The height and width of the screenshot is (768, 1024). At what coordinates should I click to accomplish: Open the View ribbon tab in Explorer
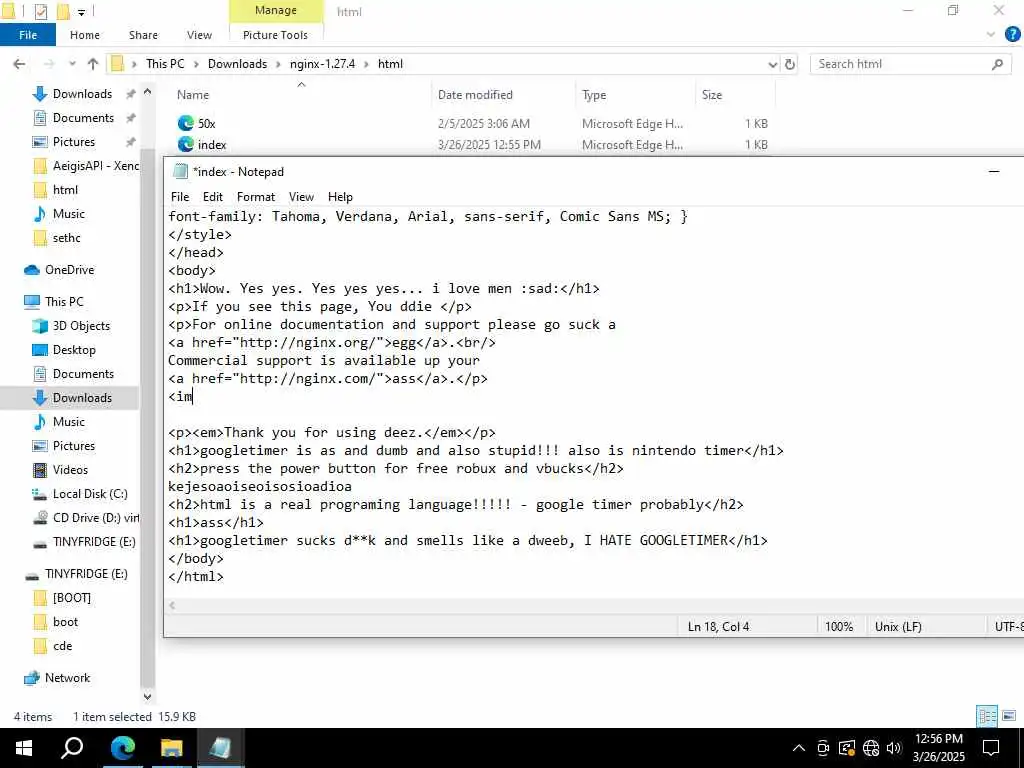[199, 35]
